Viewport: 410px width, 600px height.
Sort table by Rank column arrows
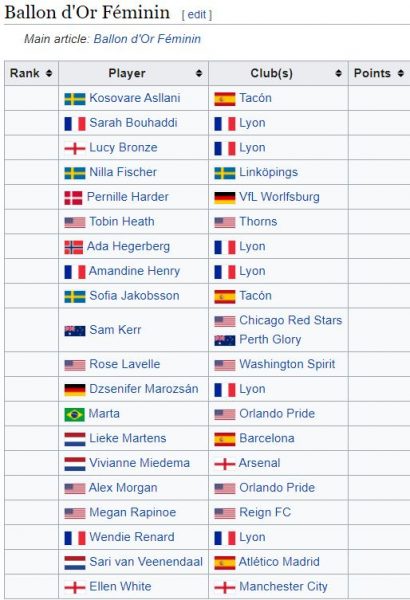pos(49,73)
